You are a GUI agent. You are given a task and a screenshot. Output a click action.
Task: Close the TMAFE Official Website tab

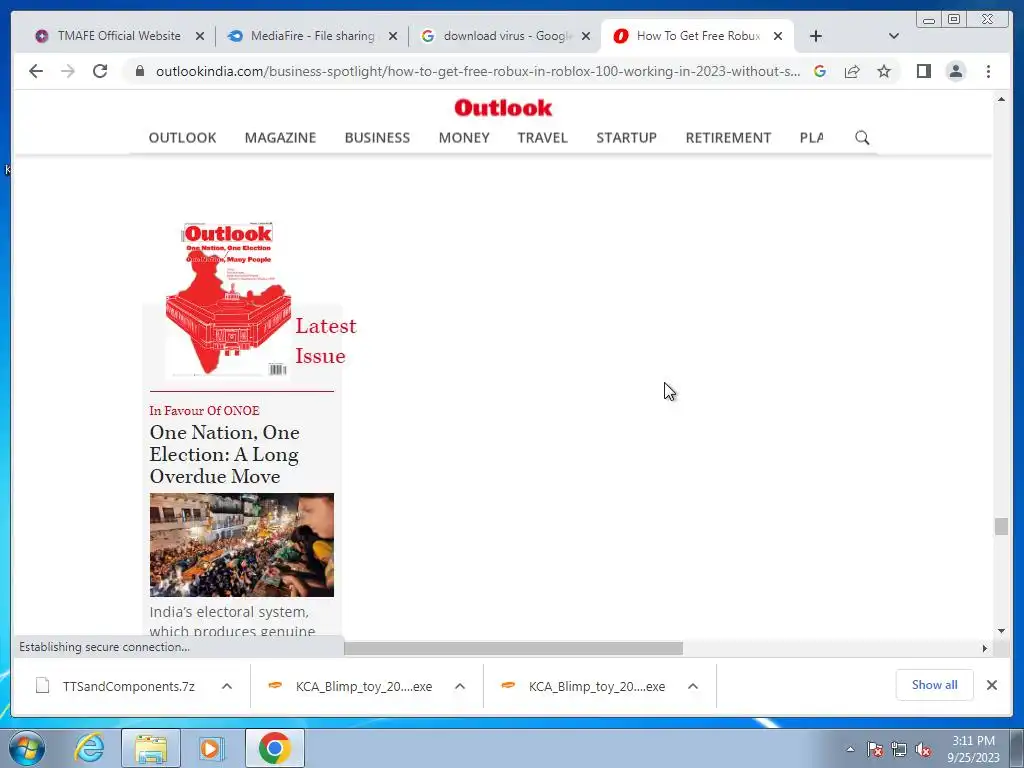200,36
